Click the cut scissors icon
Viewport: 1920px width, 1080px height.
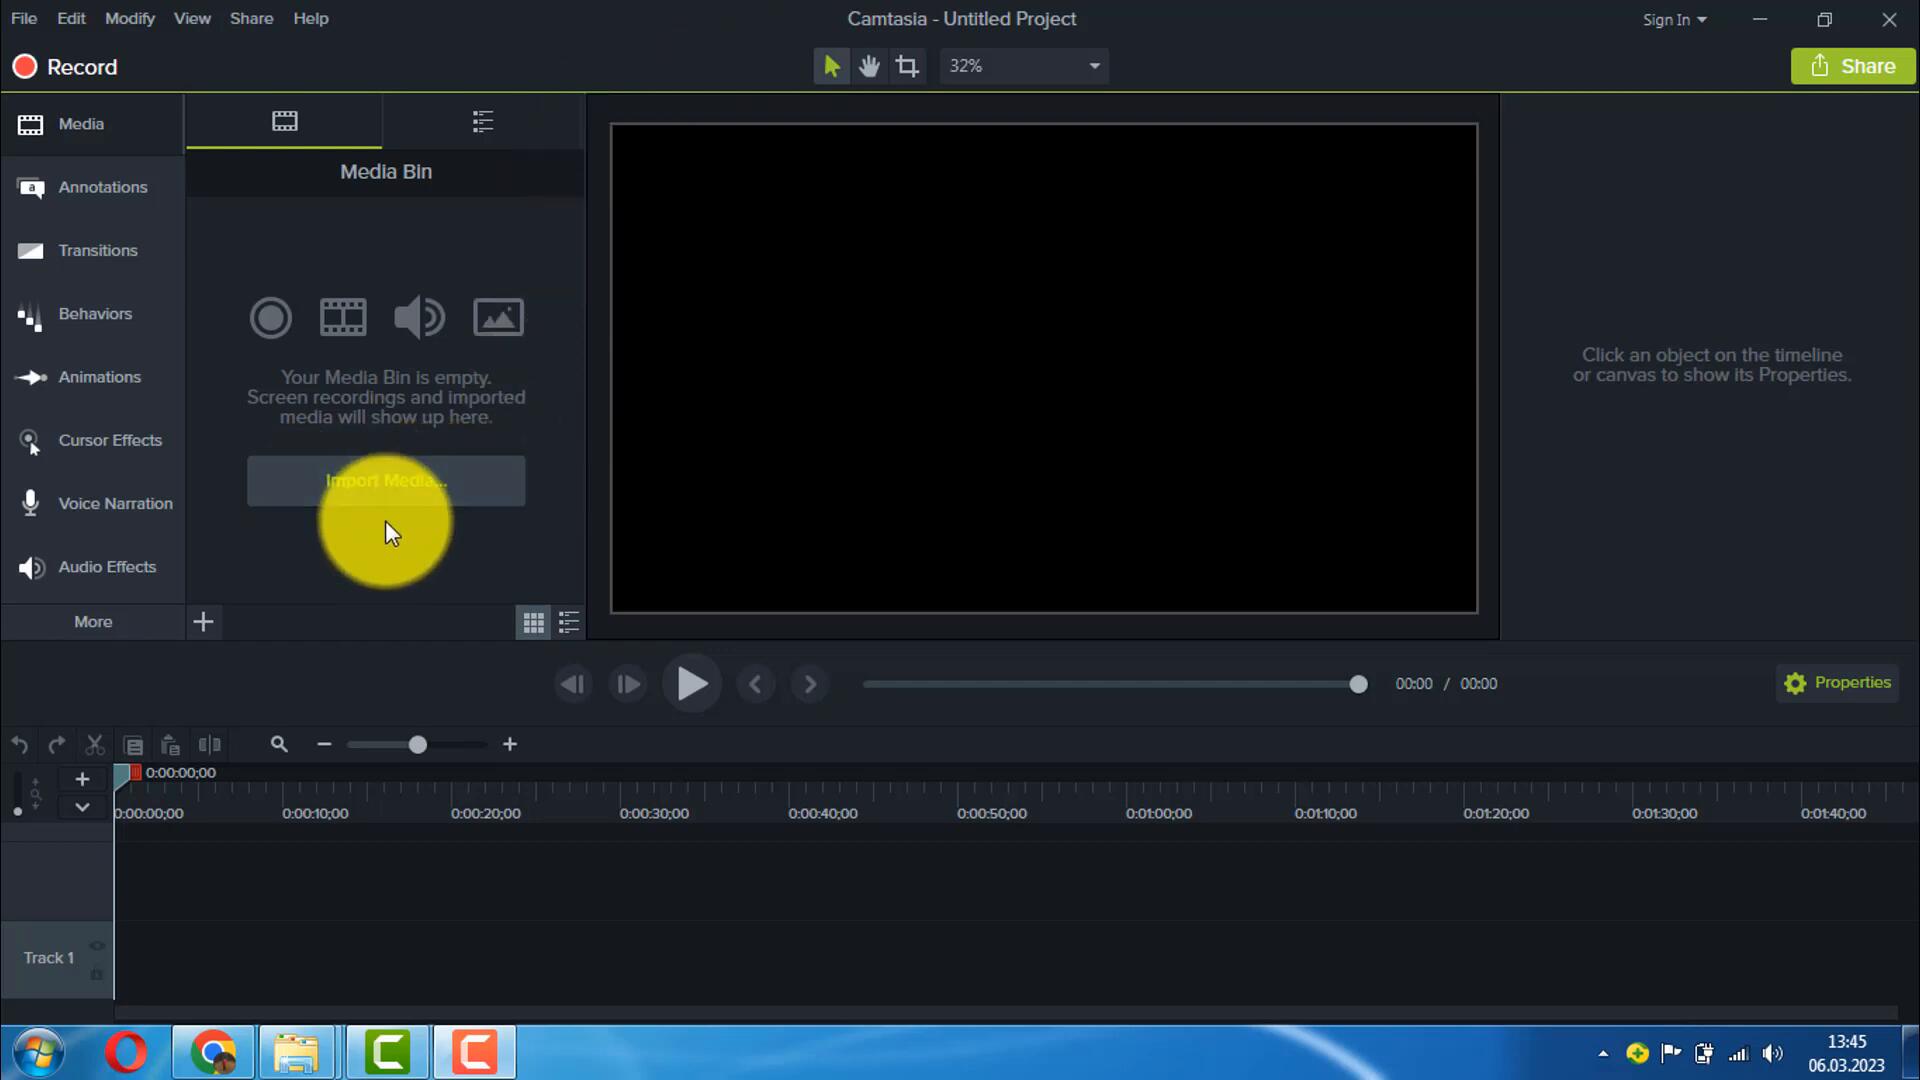click(x=95, y=745)
